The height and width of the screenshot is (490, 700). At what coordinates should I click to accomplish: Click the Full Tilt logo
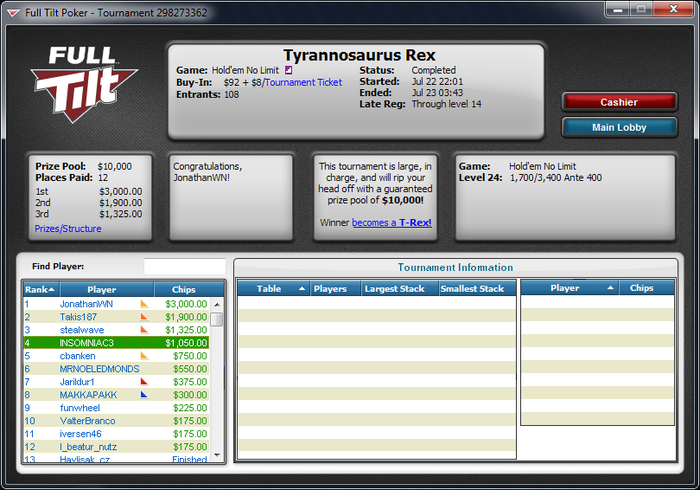point(84,84)
